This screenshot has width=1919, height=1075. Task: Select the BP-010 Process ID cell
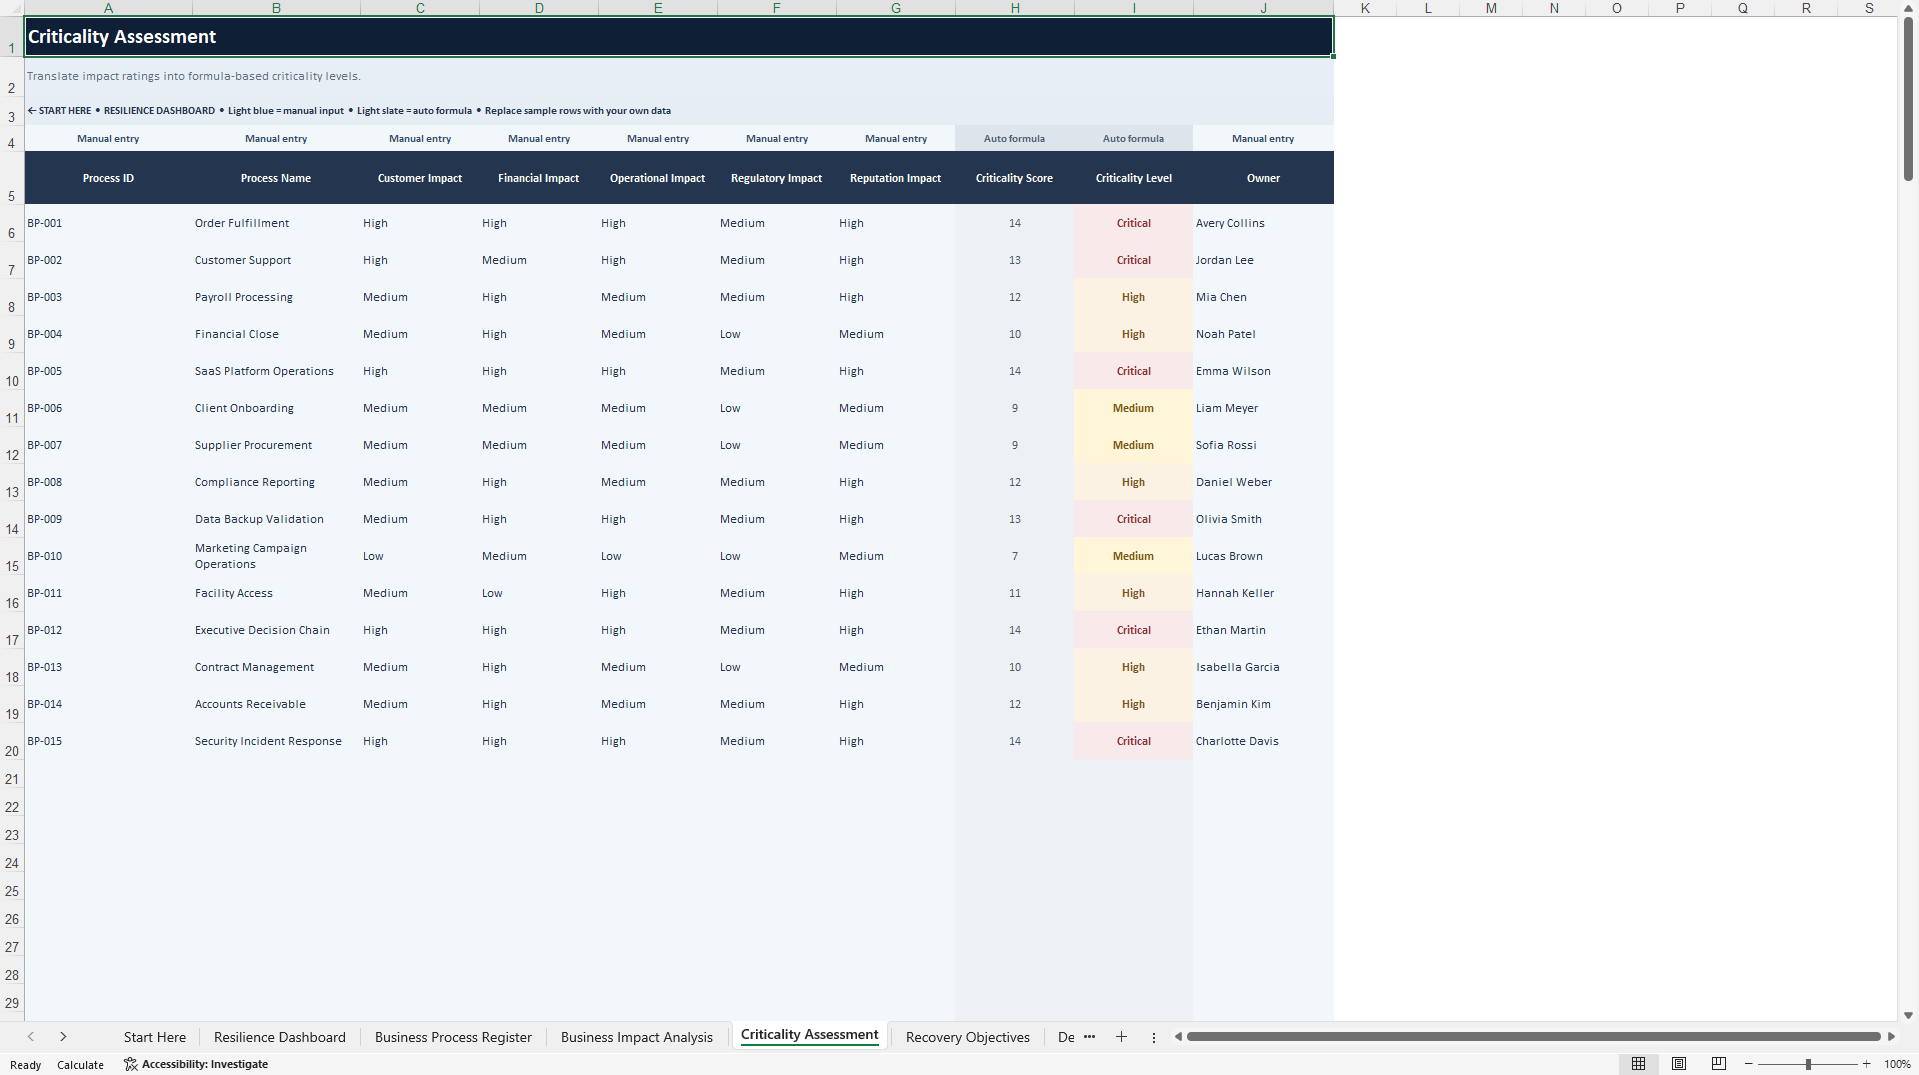click(108, 556)
